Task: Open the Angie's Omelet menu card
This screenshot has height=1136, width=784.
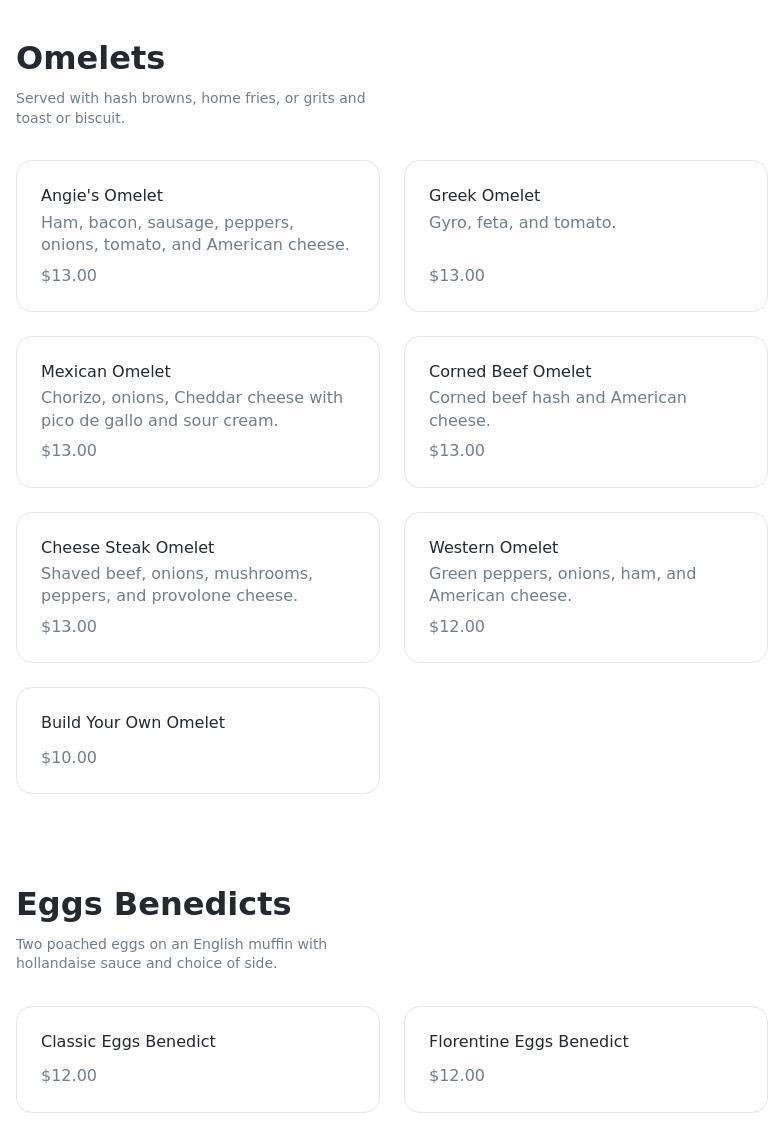Action: click(198, 236)
